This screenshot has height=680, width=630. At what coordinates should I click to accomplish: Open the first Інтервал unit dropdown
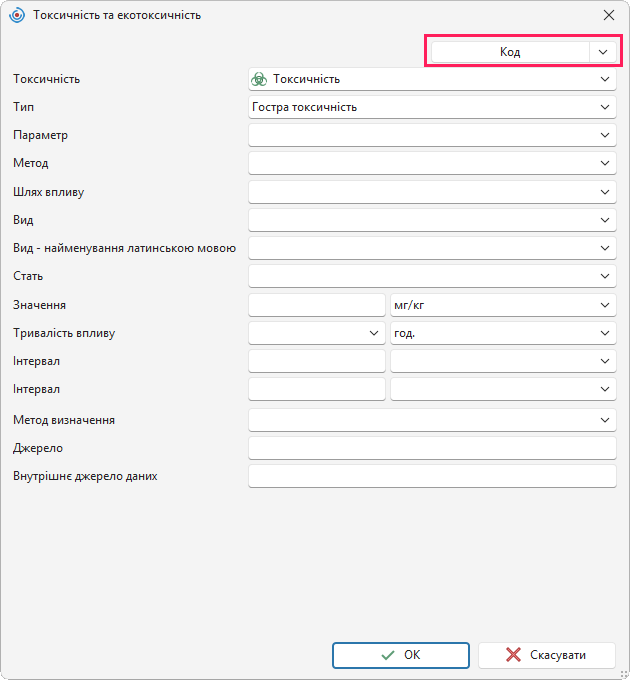tap(503, 361)
